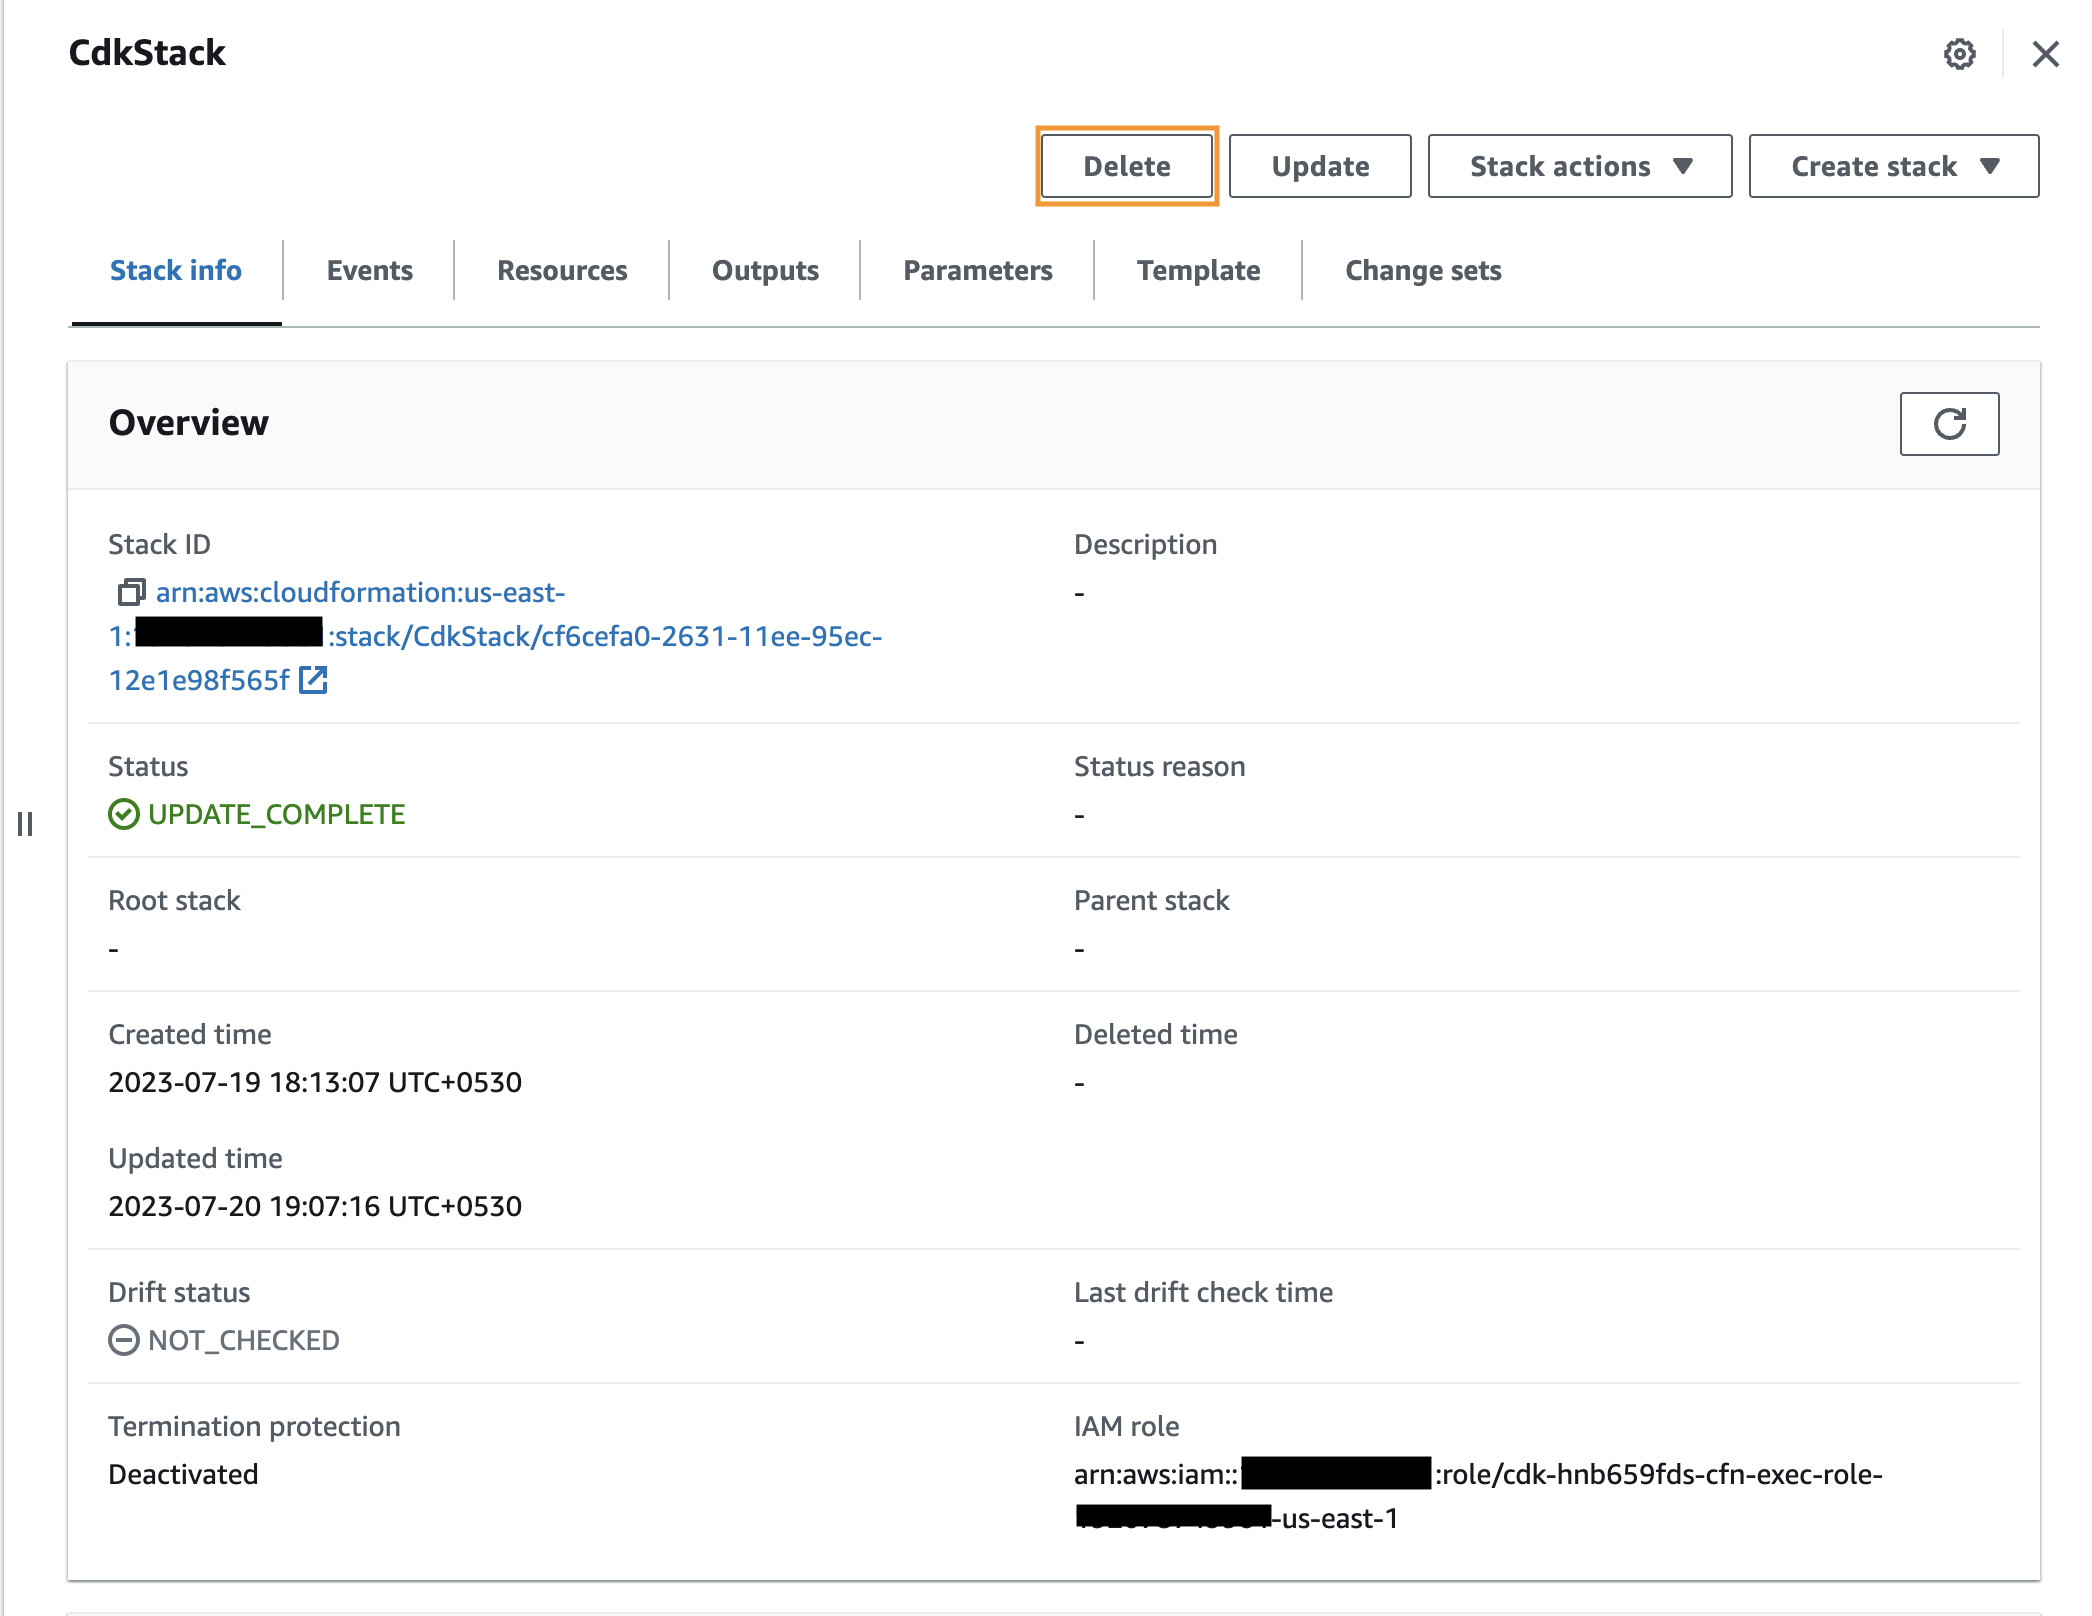Open Stack ID external link icon
This screenshot has width=2092, height=1616.
pos(313,681)
